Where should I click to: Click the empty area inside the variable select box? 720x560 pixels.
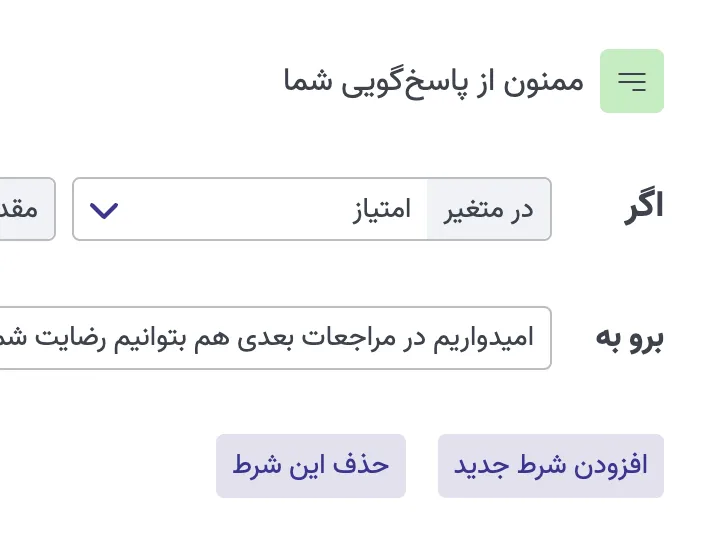[230, 210]
